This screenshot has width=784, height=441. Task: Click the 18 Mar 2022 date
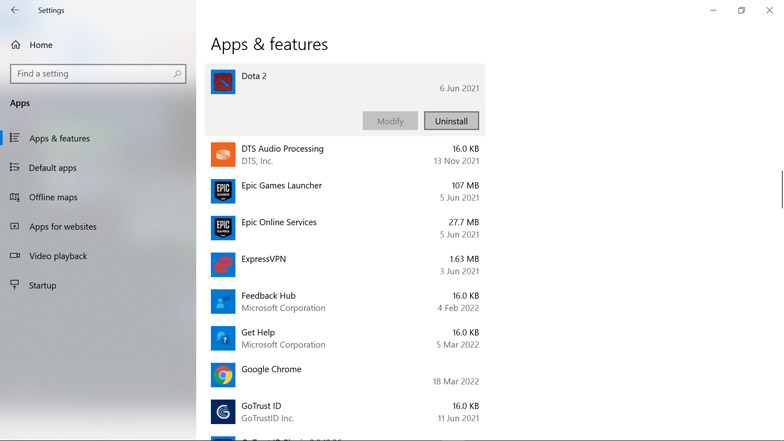456,382
